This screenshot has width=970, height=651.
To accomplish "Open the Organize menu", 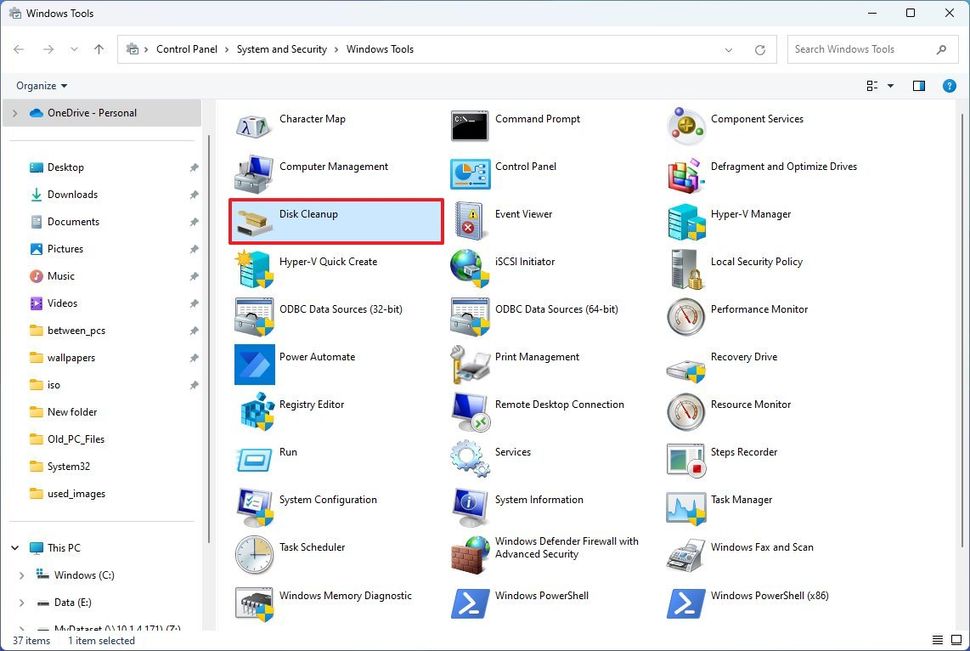I will [x=38, y=85].
